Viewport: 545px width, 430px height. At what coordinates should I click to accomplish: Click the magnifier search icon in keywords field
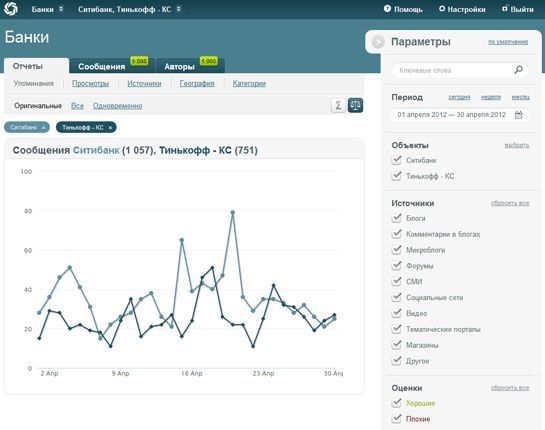pos(518,70)
